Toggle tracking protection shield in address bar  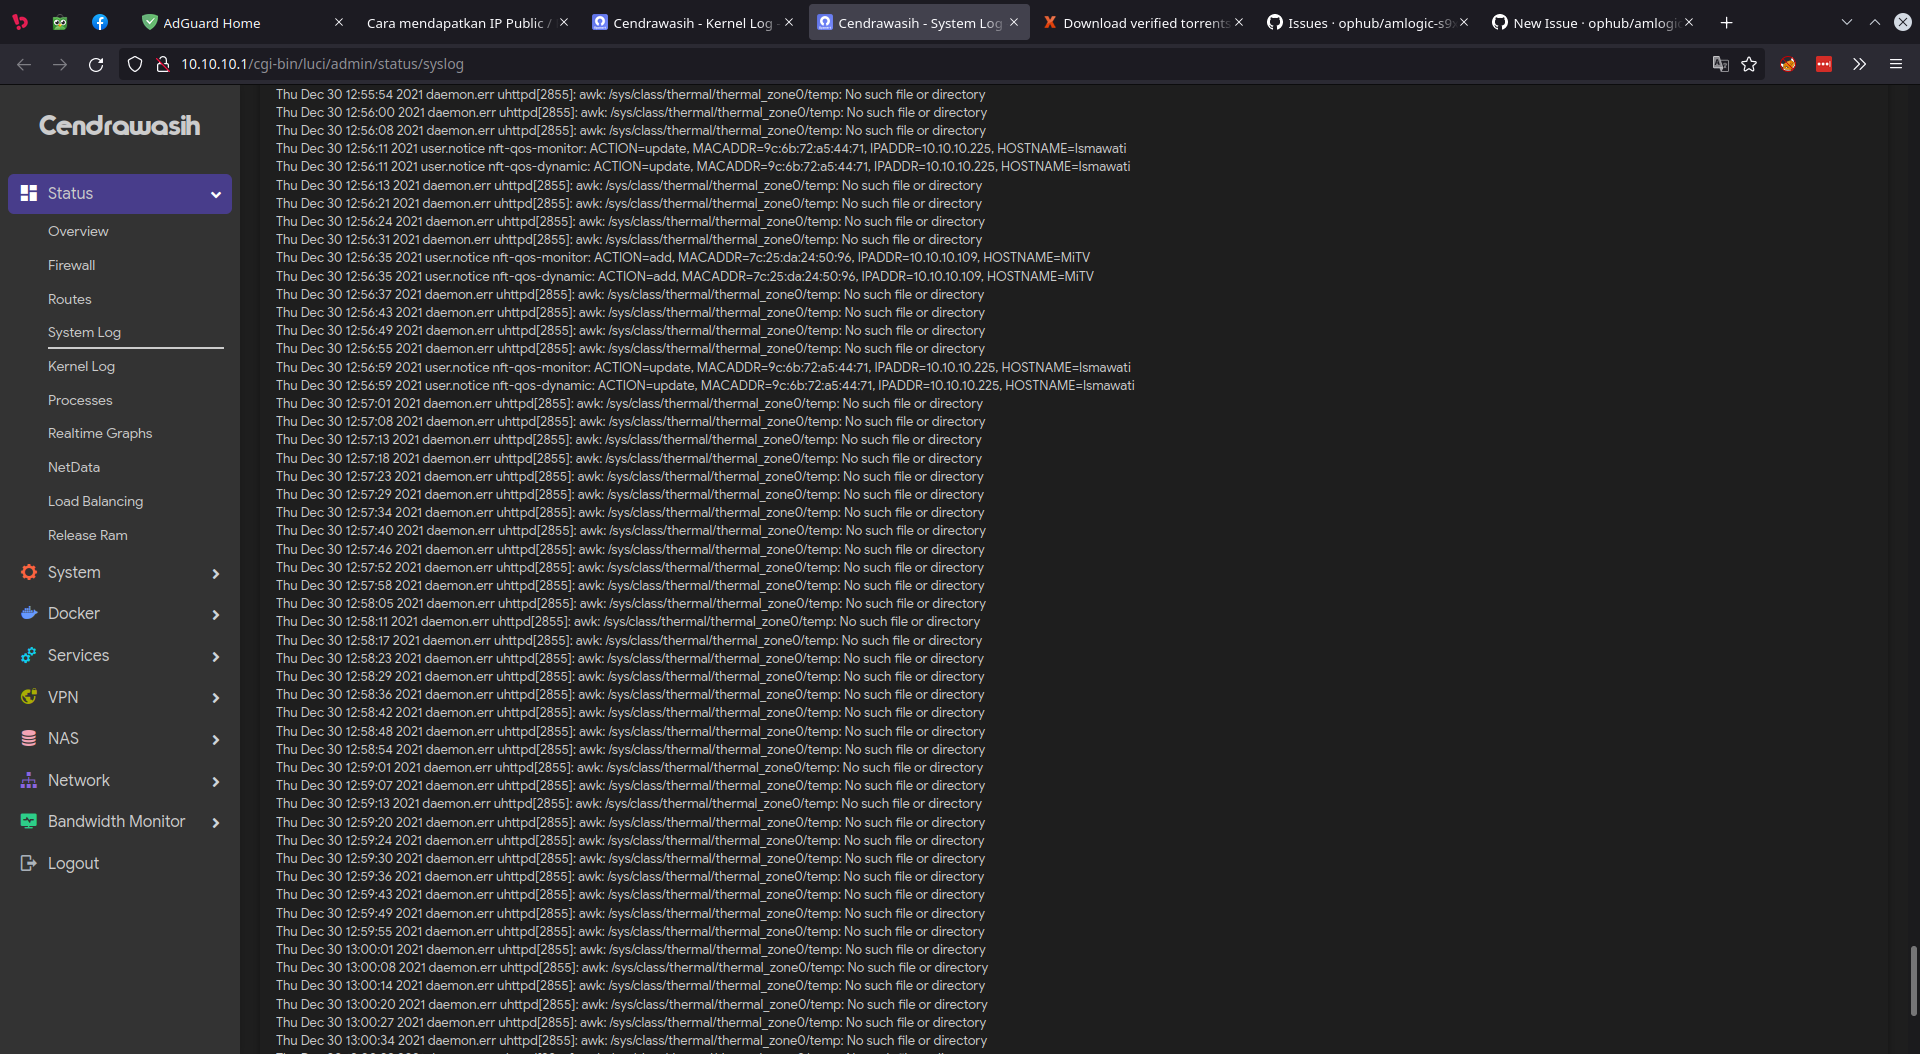click(134, 63)
